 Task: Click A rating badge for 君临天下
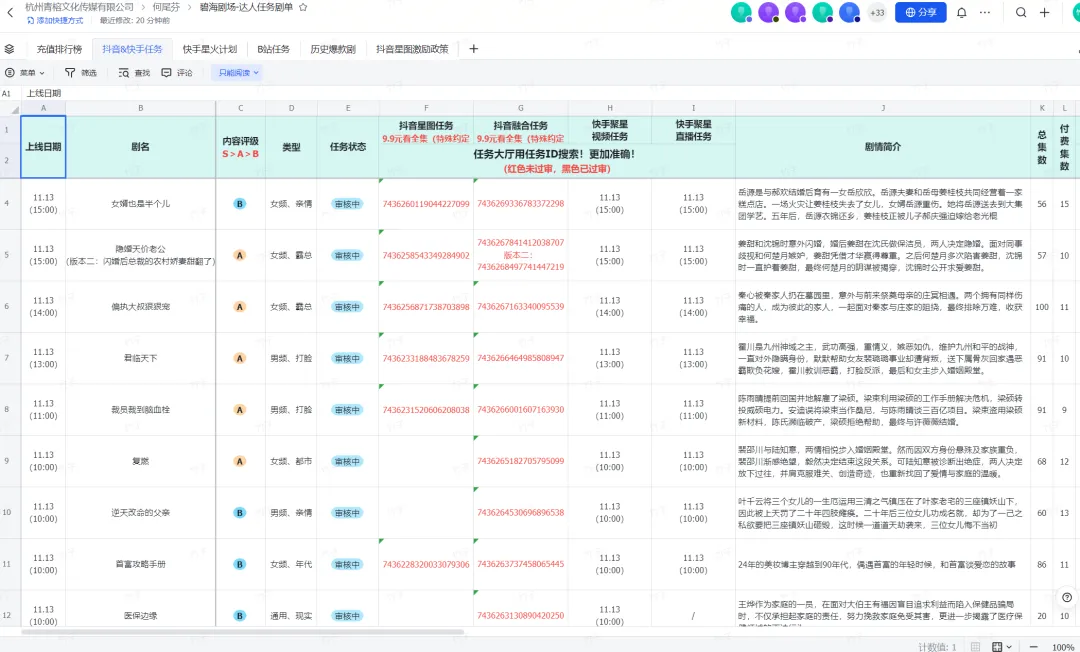tap(240, 358)
